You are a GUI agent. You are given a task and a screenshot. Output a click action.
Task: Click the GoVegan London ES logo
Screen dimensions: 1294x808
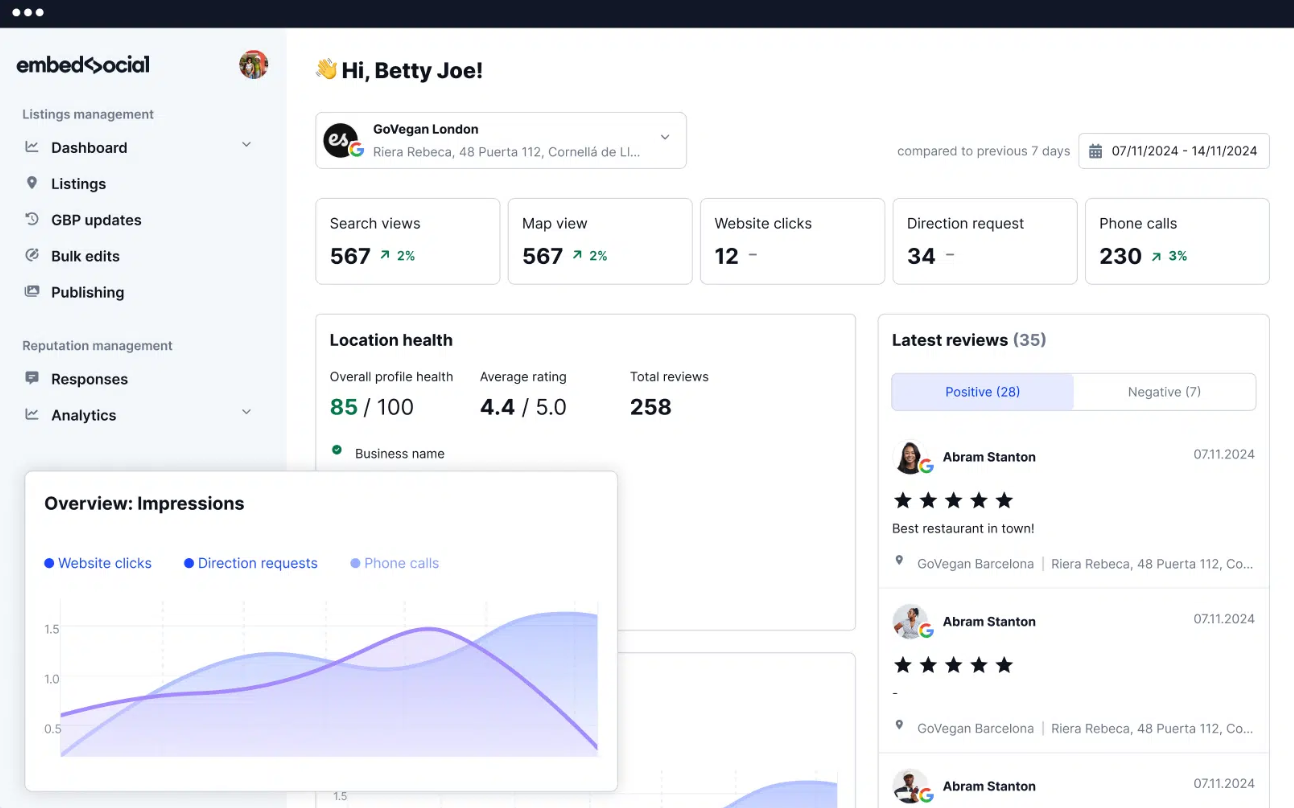point(342,141)
